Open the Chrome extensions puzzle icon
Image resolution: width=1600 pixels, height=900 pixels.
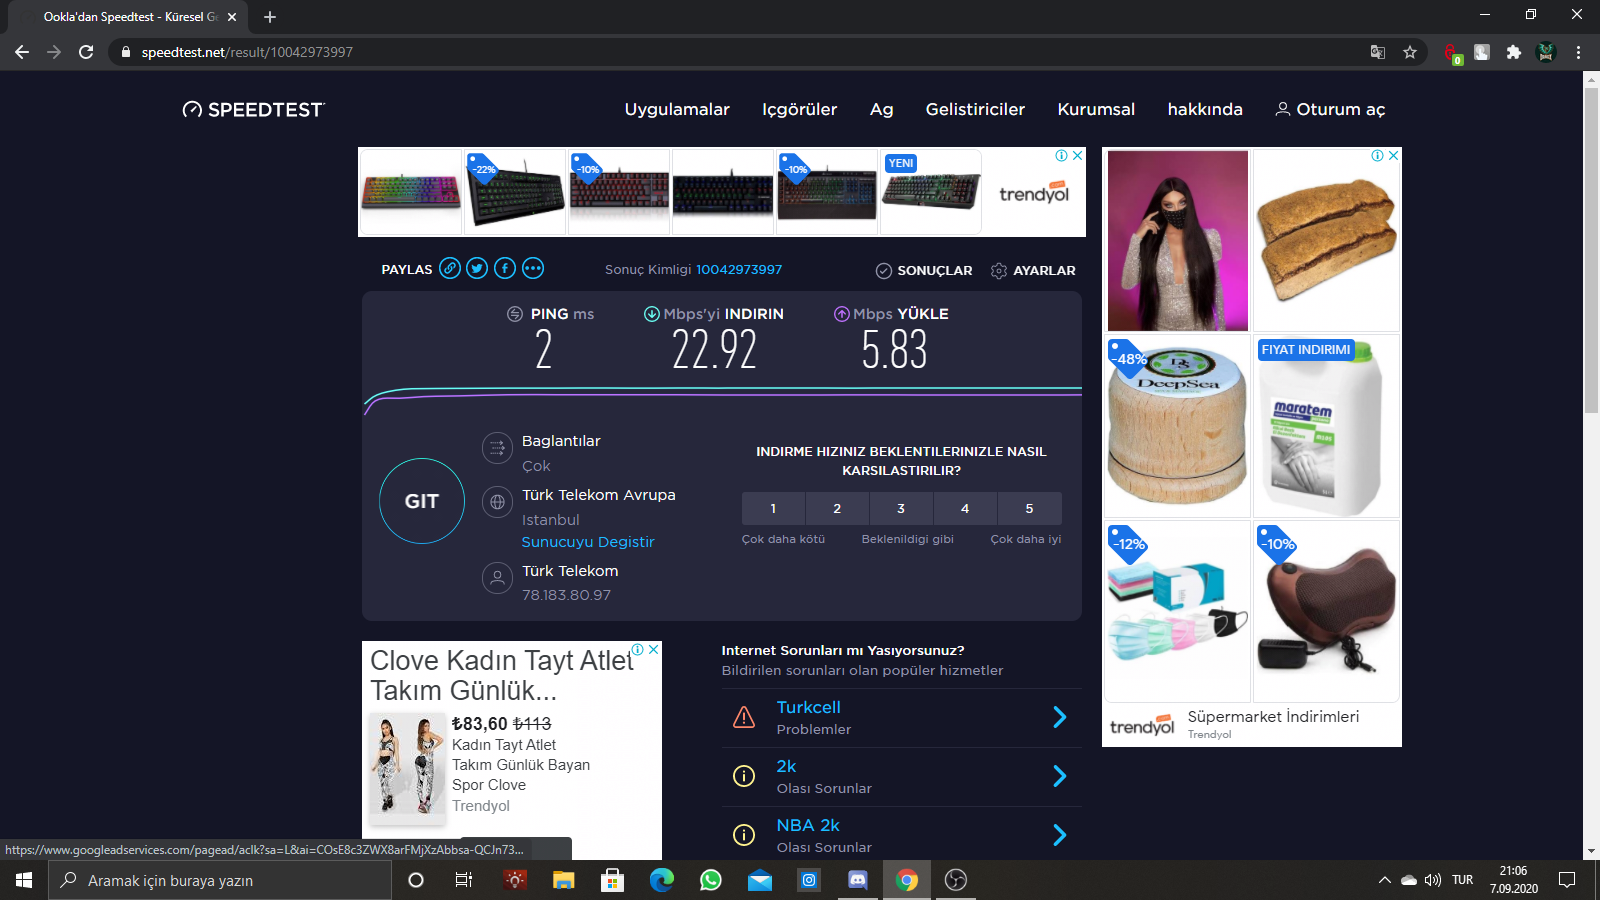(x=1514, y=52)
